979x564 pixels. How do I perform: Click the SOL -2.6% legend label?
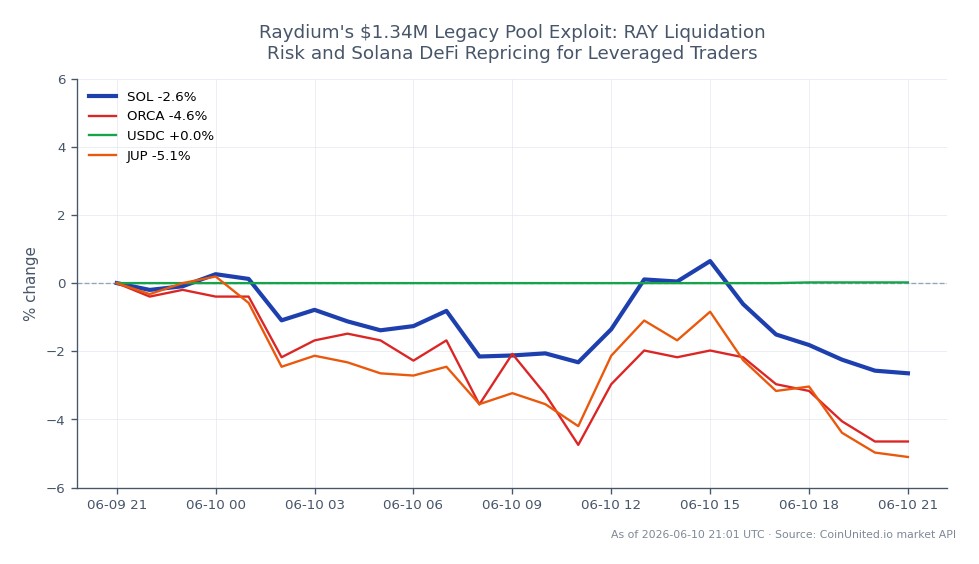click(161, 97)
